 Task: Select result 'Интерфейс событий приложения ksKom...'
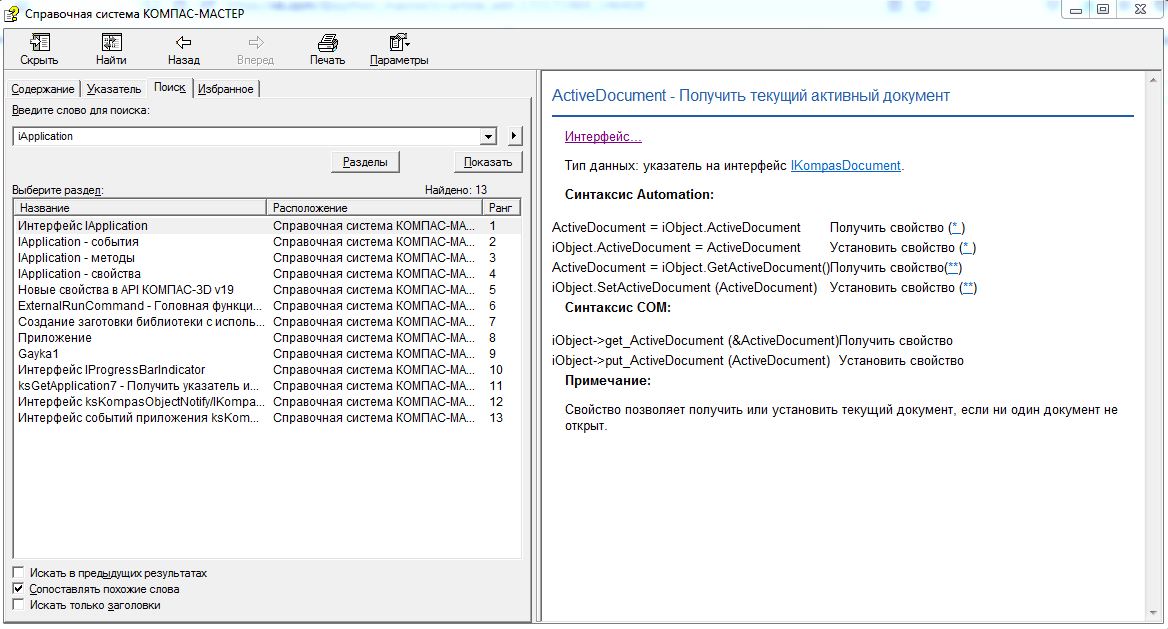click(x=267, y=418)
